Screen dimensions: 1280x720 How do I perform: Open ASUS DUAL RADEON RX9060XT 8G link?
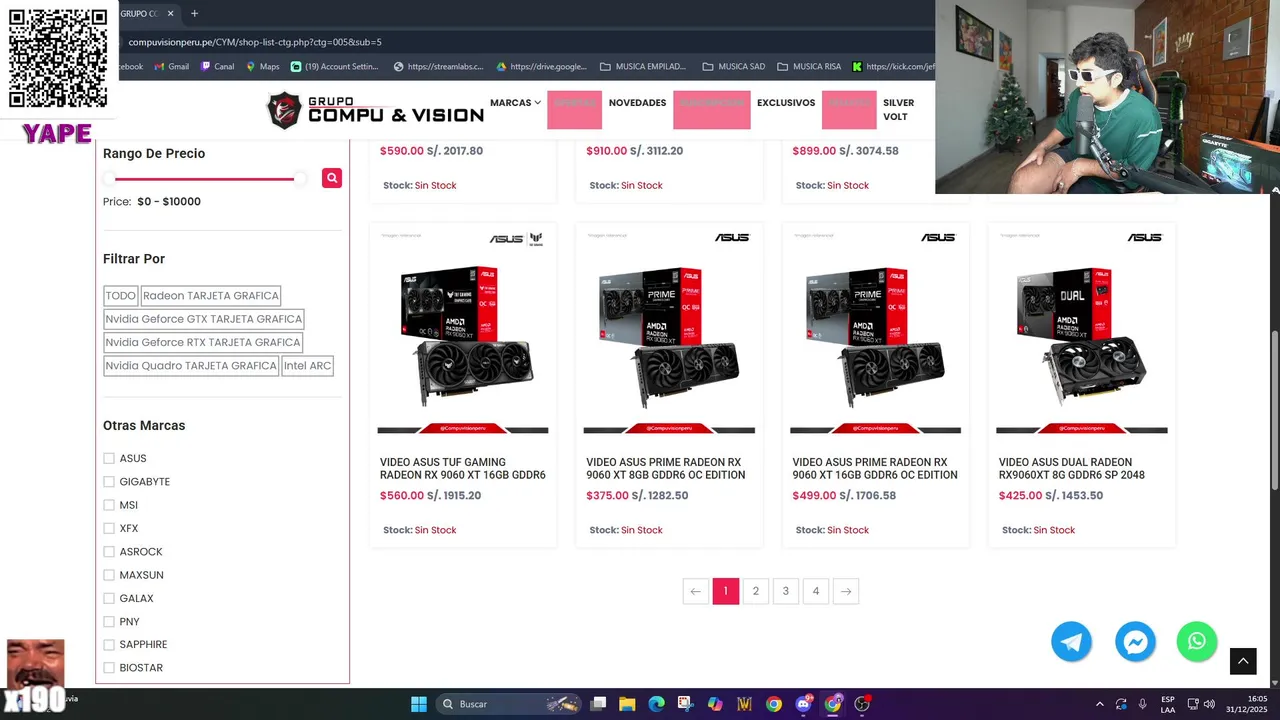[1071, 469]
